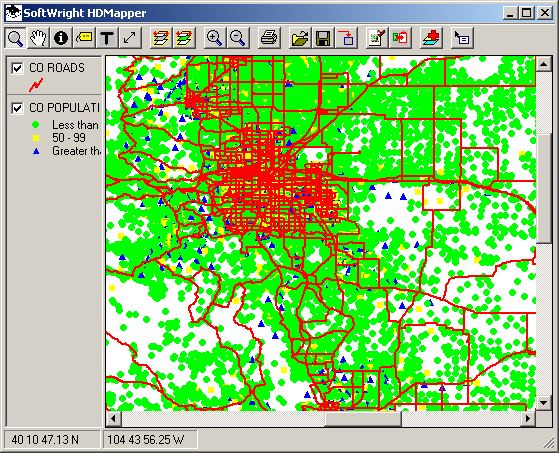This screenshot has height=453, width=559.
Task: Select the label tag tool
Action: [84, 38]
